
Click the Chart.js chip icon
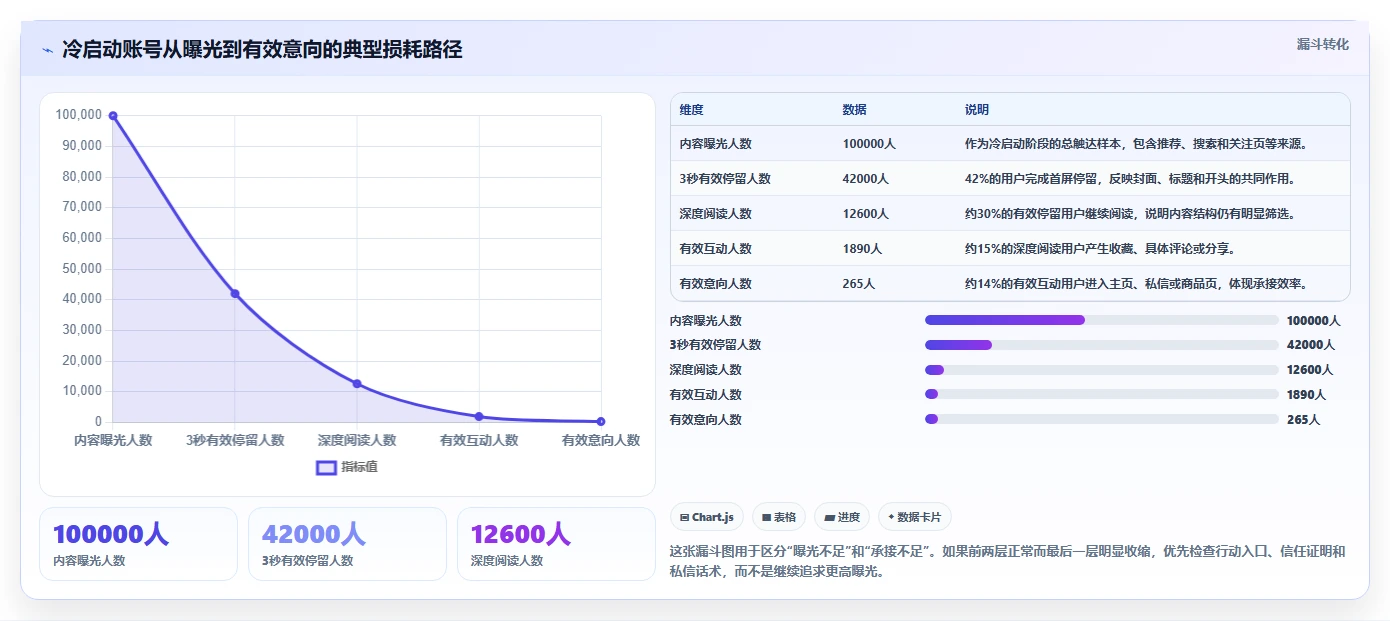684,517
